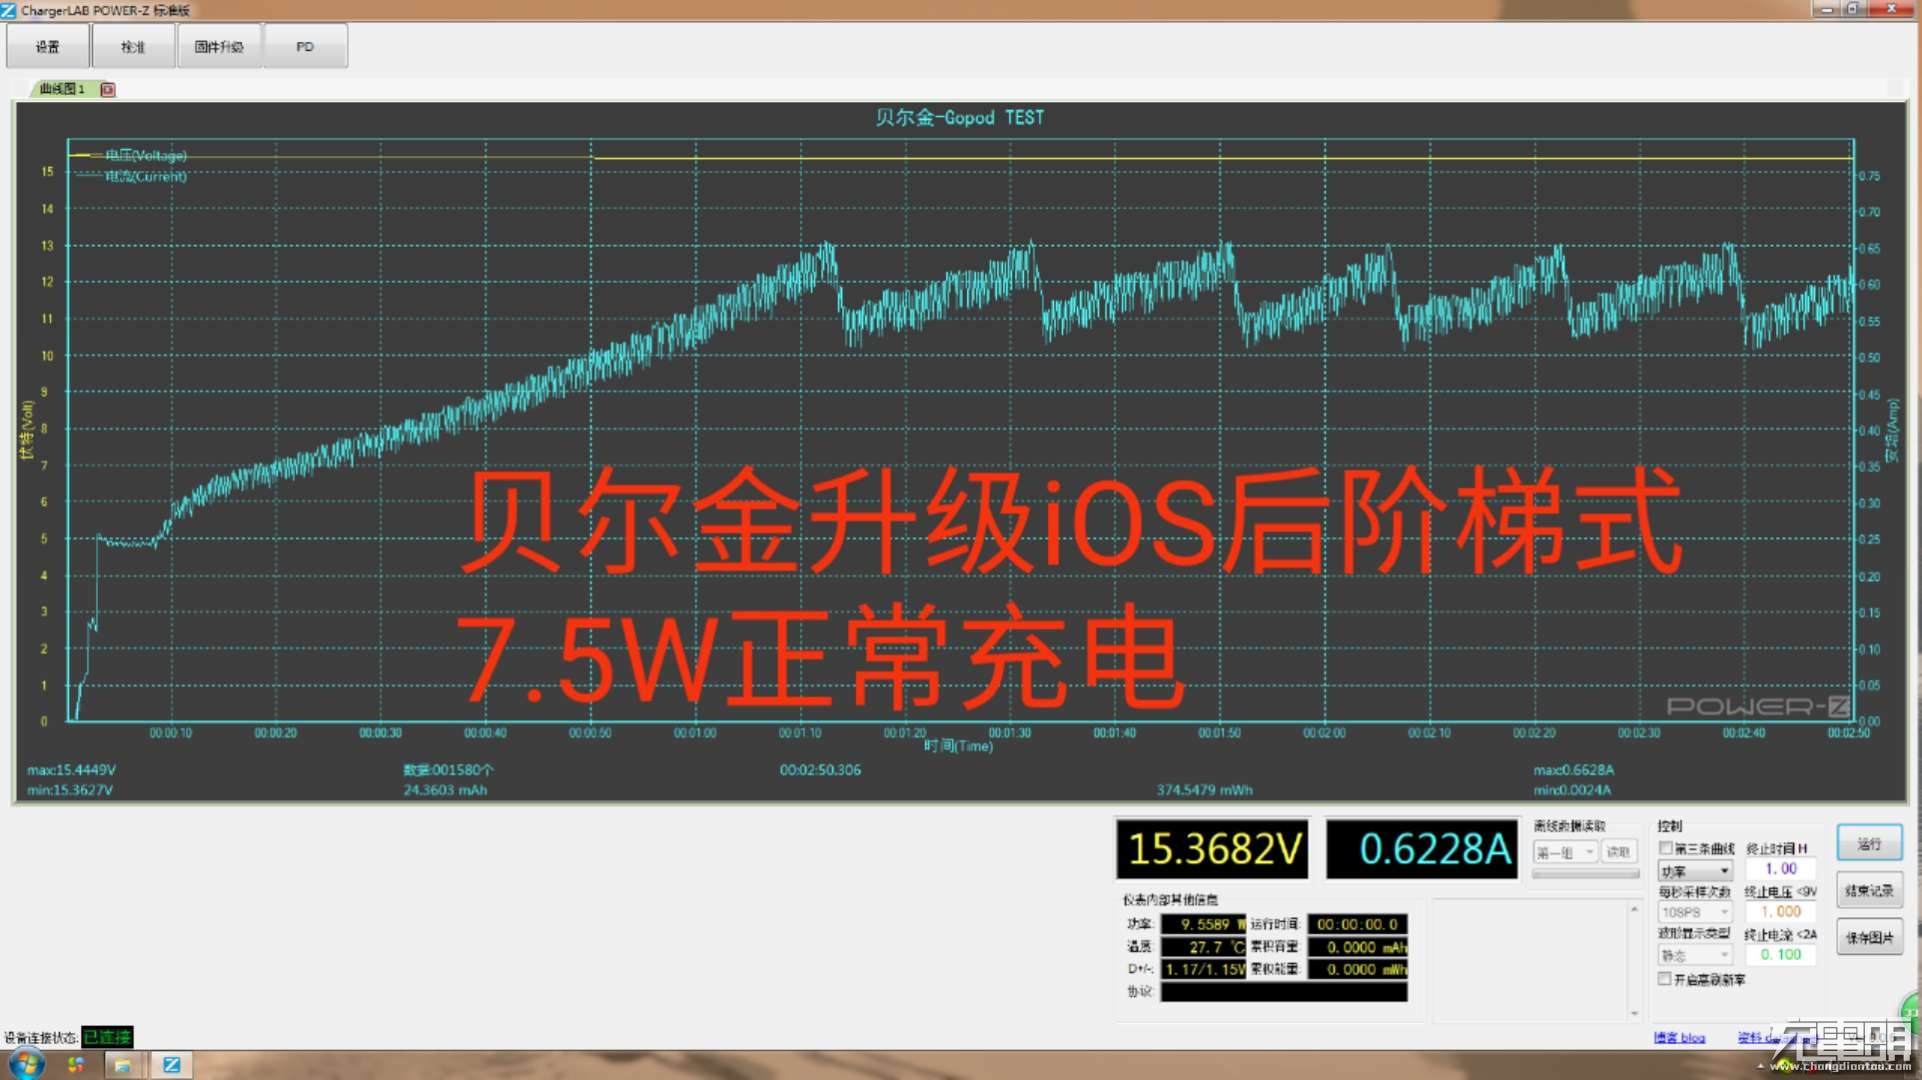The image size is (1922, 1080).
Task: Open the 静态 waveform display type dropdown
Action: tap(1695, 955)
